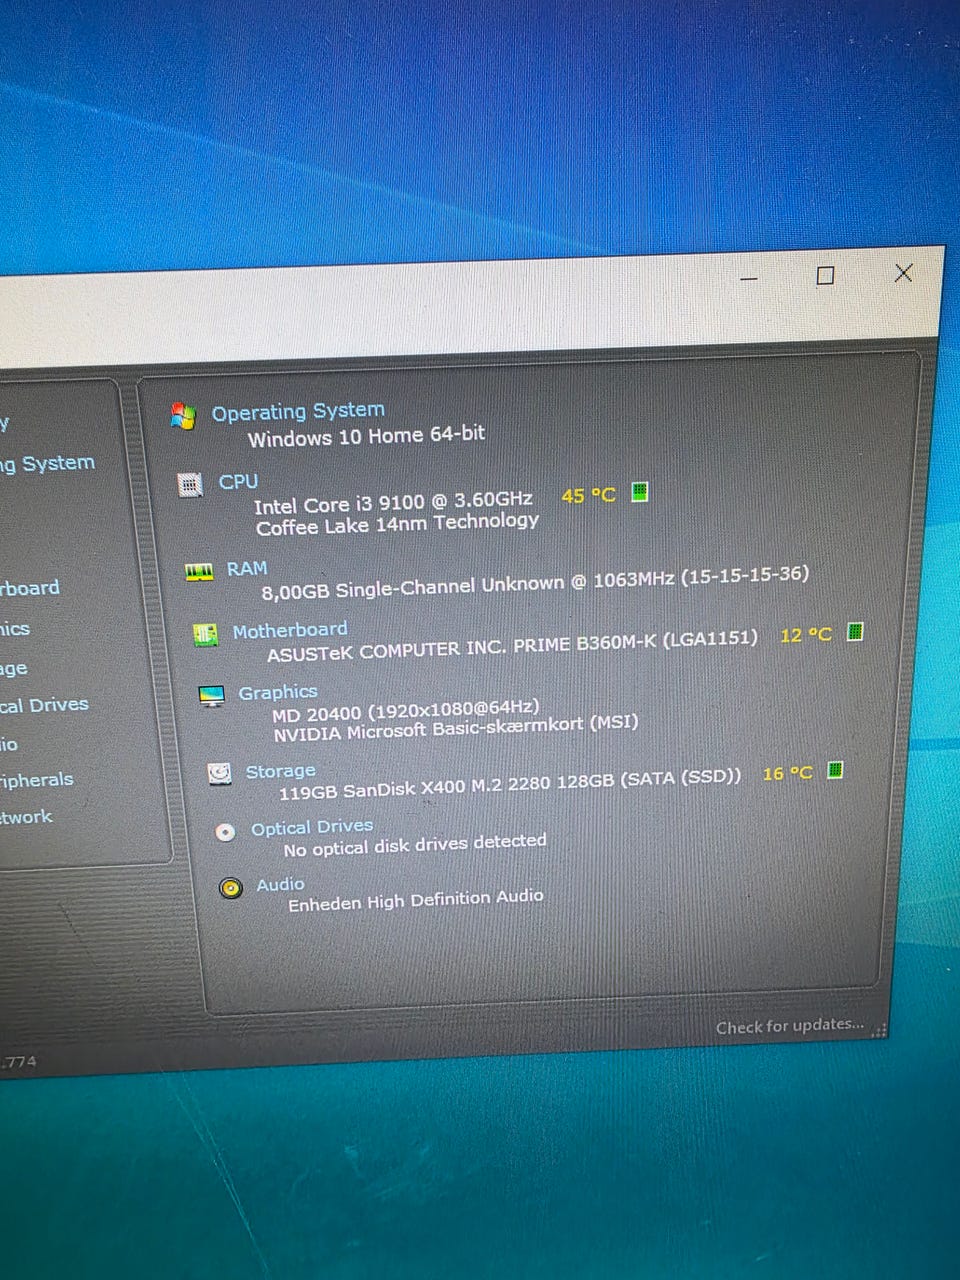The image size is (960, 1280).
Task: Open the Optical Drives section heading
Action: click(x=312, y=827)
